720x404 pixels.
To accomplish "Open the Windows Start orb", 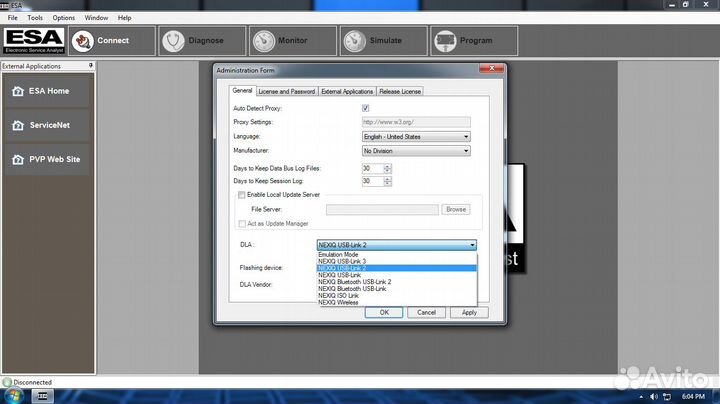I will (x=13, y=396).
